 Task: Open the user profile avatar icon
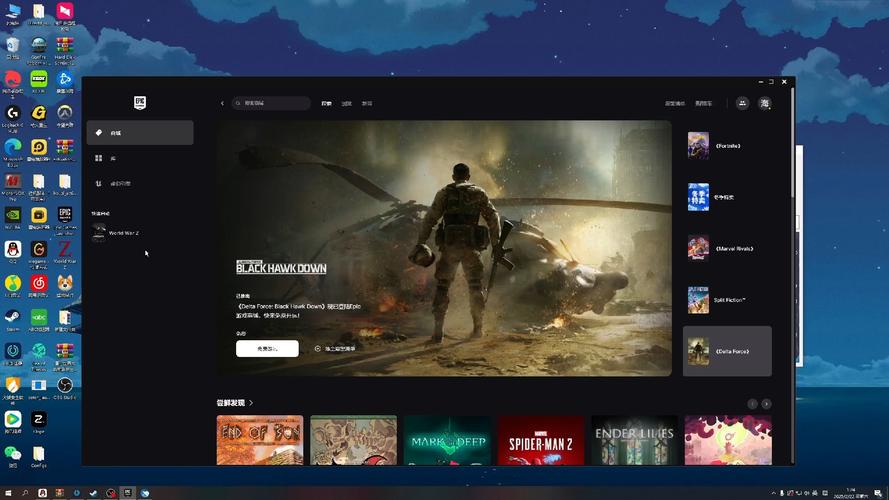point(765,103)
